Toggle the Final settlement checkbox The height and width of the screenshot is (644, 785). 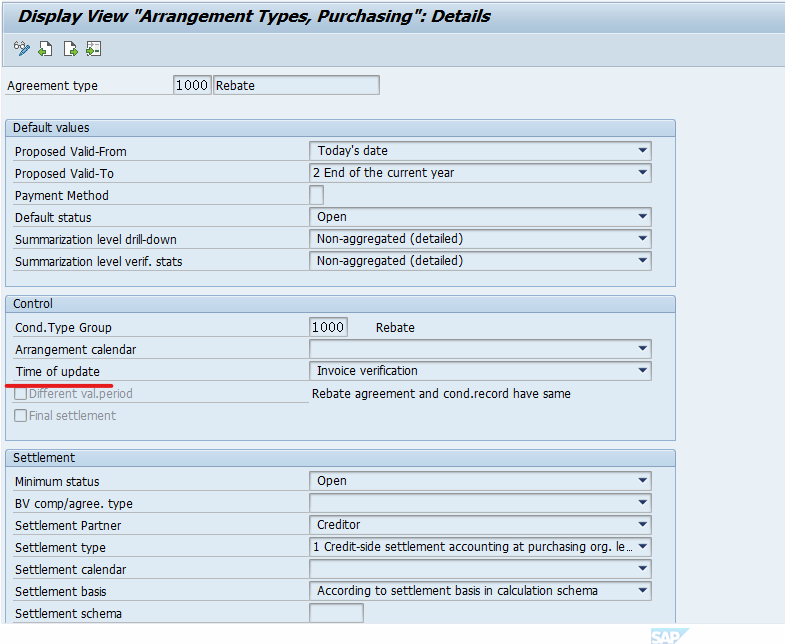tap(21, 416)
